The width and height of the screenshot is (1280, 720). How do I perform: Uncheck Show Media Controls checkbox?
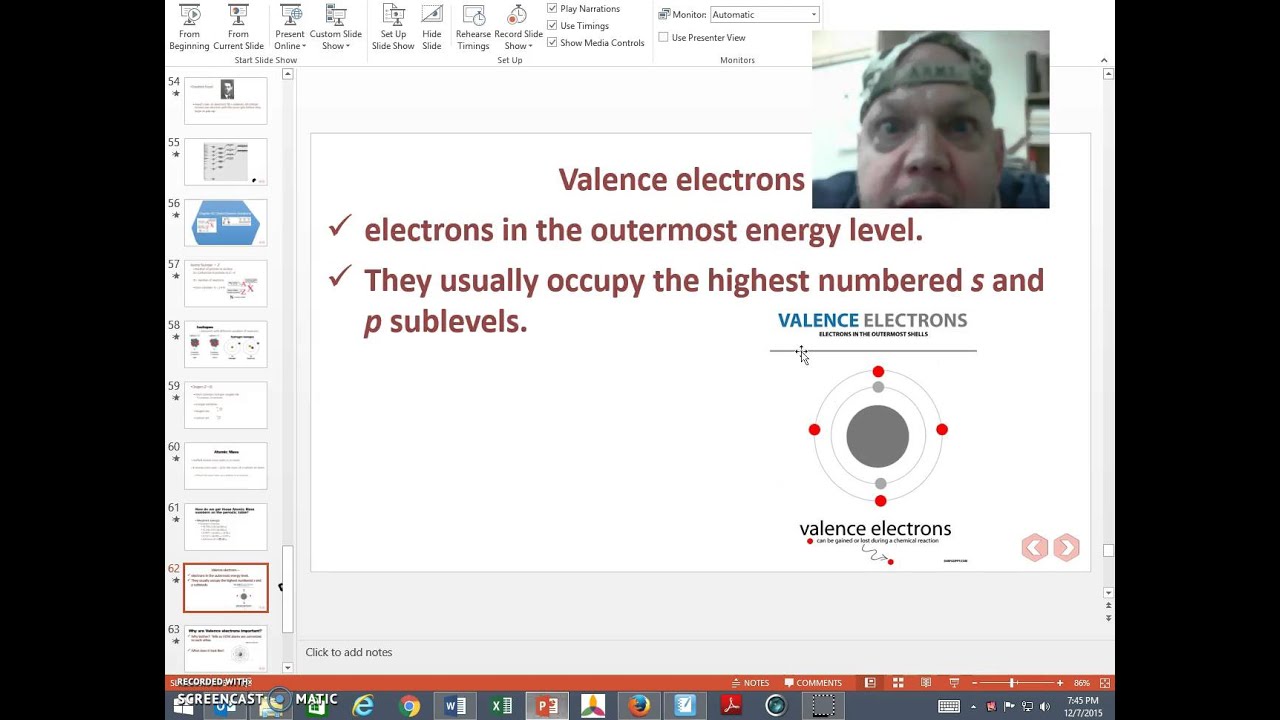click(552, 43)
